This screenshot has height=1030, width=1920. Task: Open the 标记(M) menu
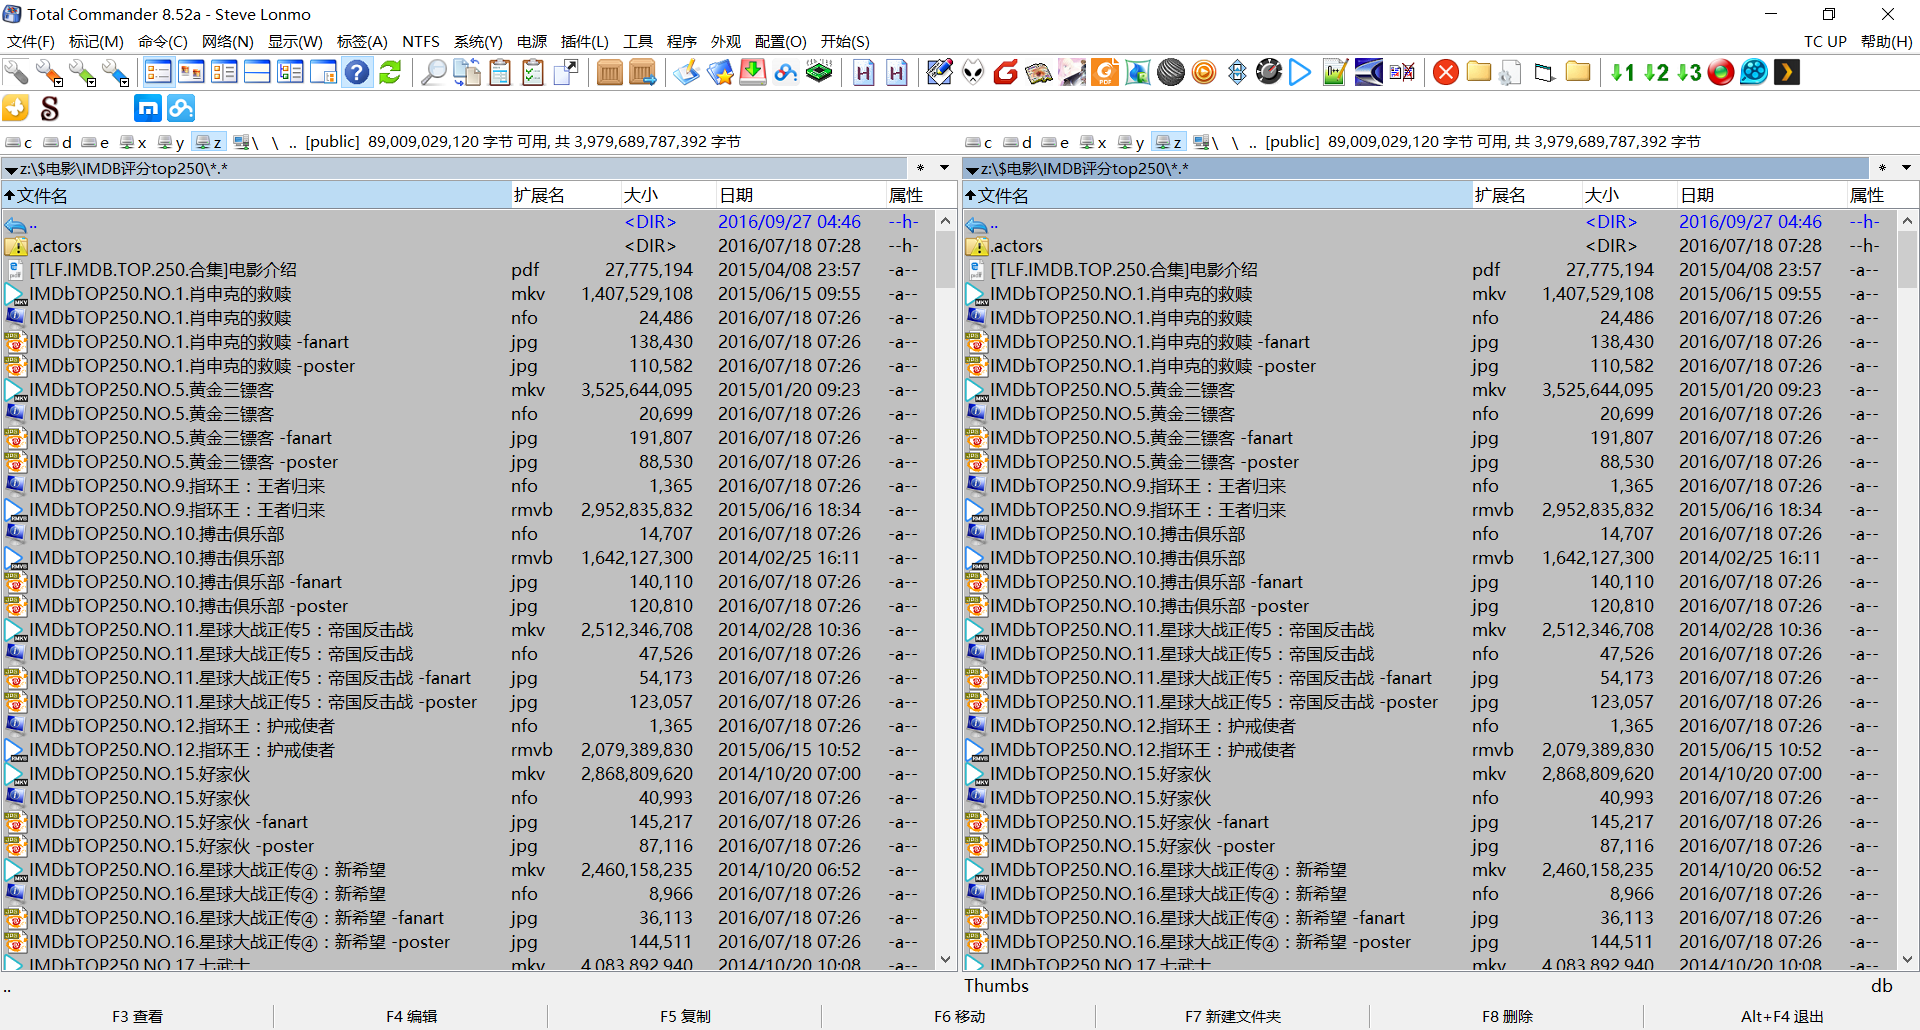point(96,41)
